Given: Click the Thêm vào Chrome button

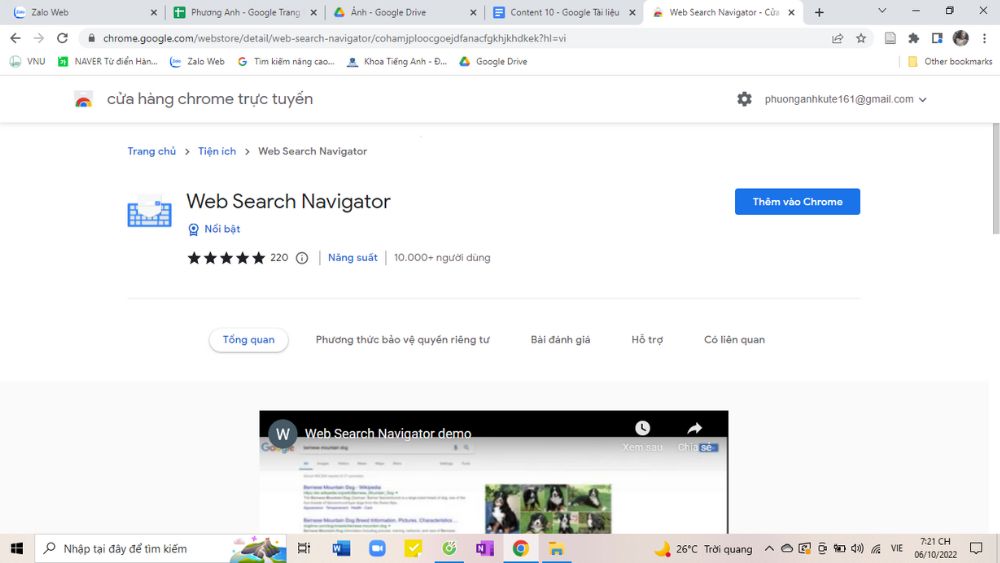Looking at the screenshot, I should [797, 201].
